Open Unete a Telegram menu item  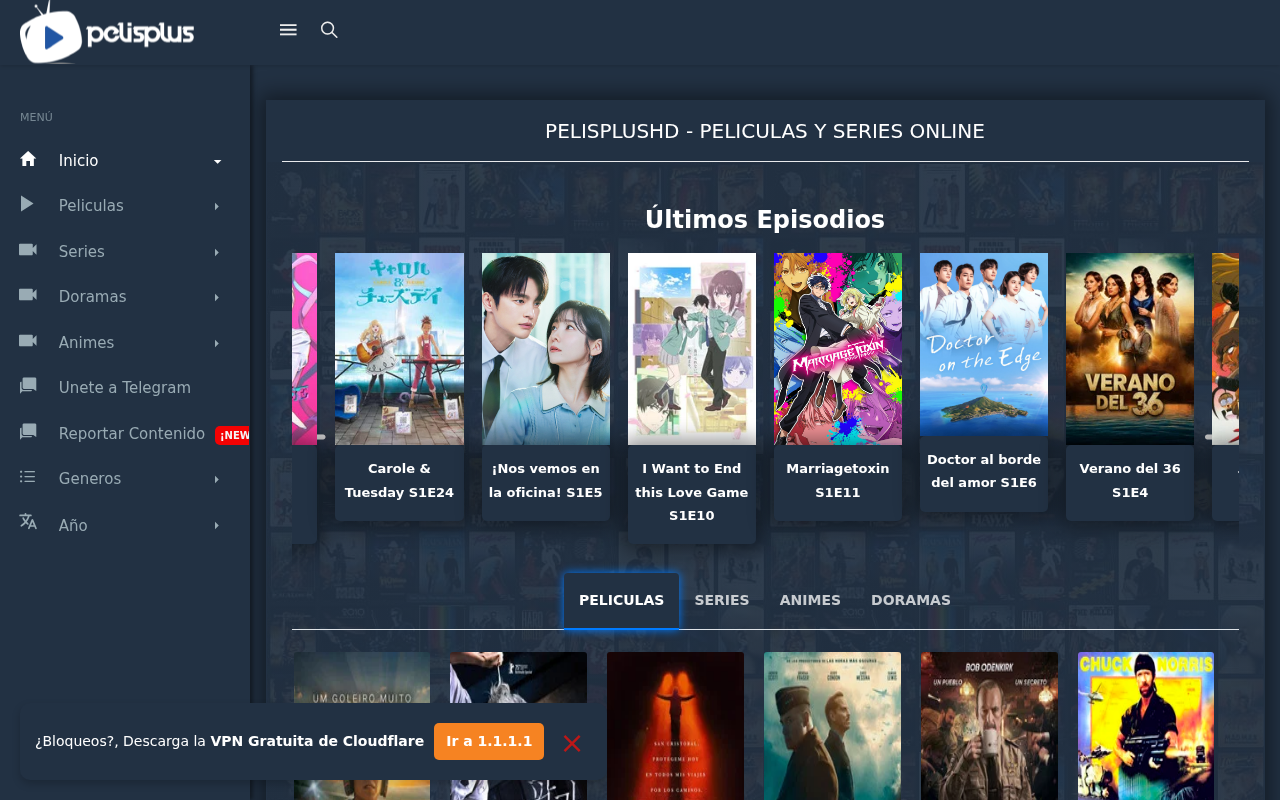[125, 387]
